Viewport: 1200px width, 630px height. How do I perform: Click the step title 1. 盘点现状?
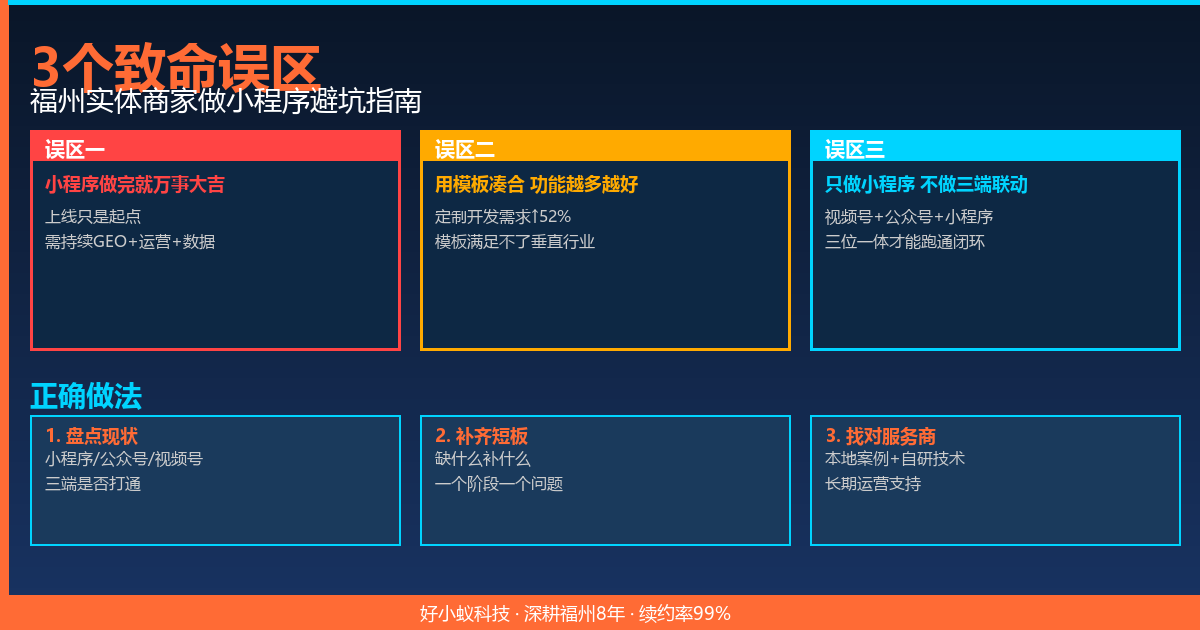91,436
